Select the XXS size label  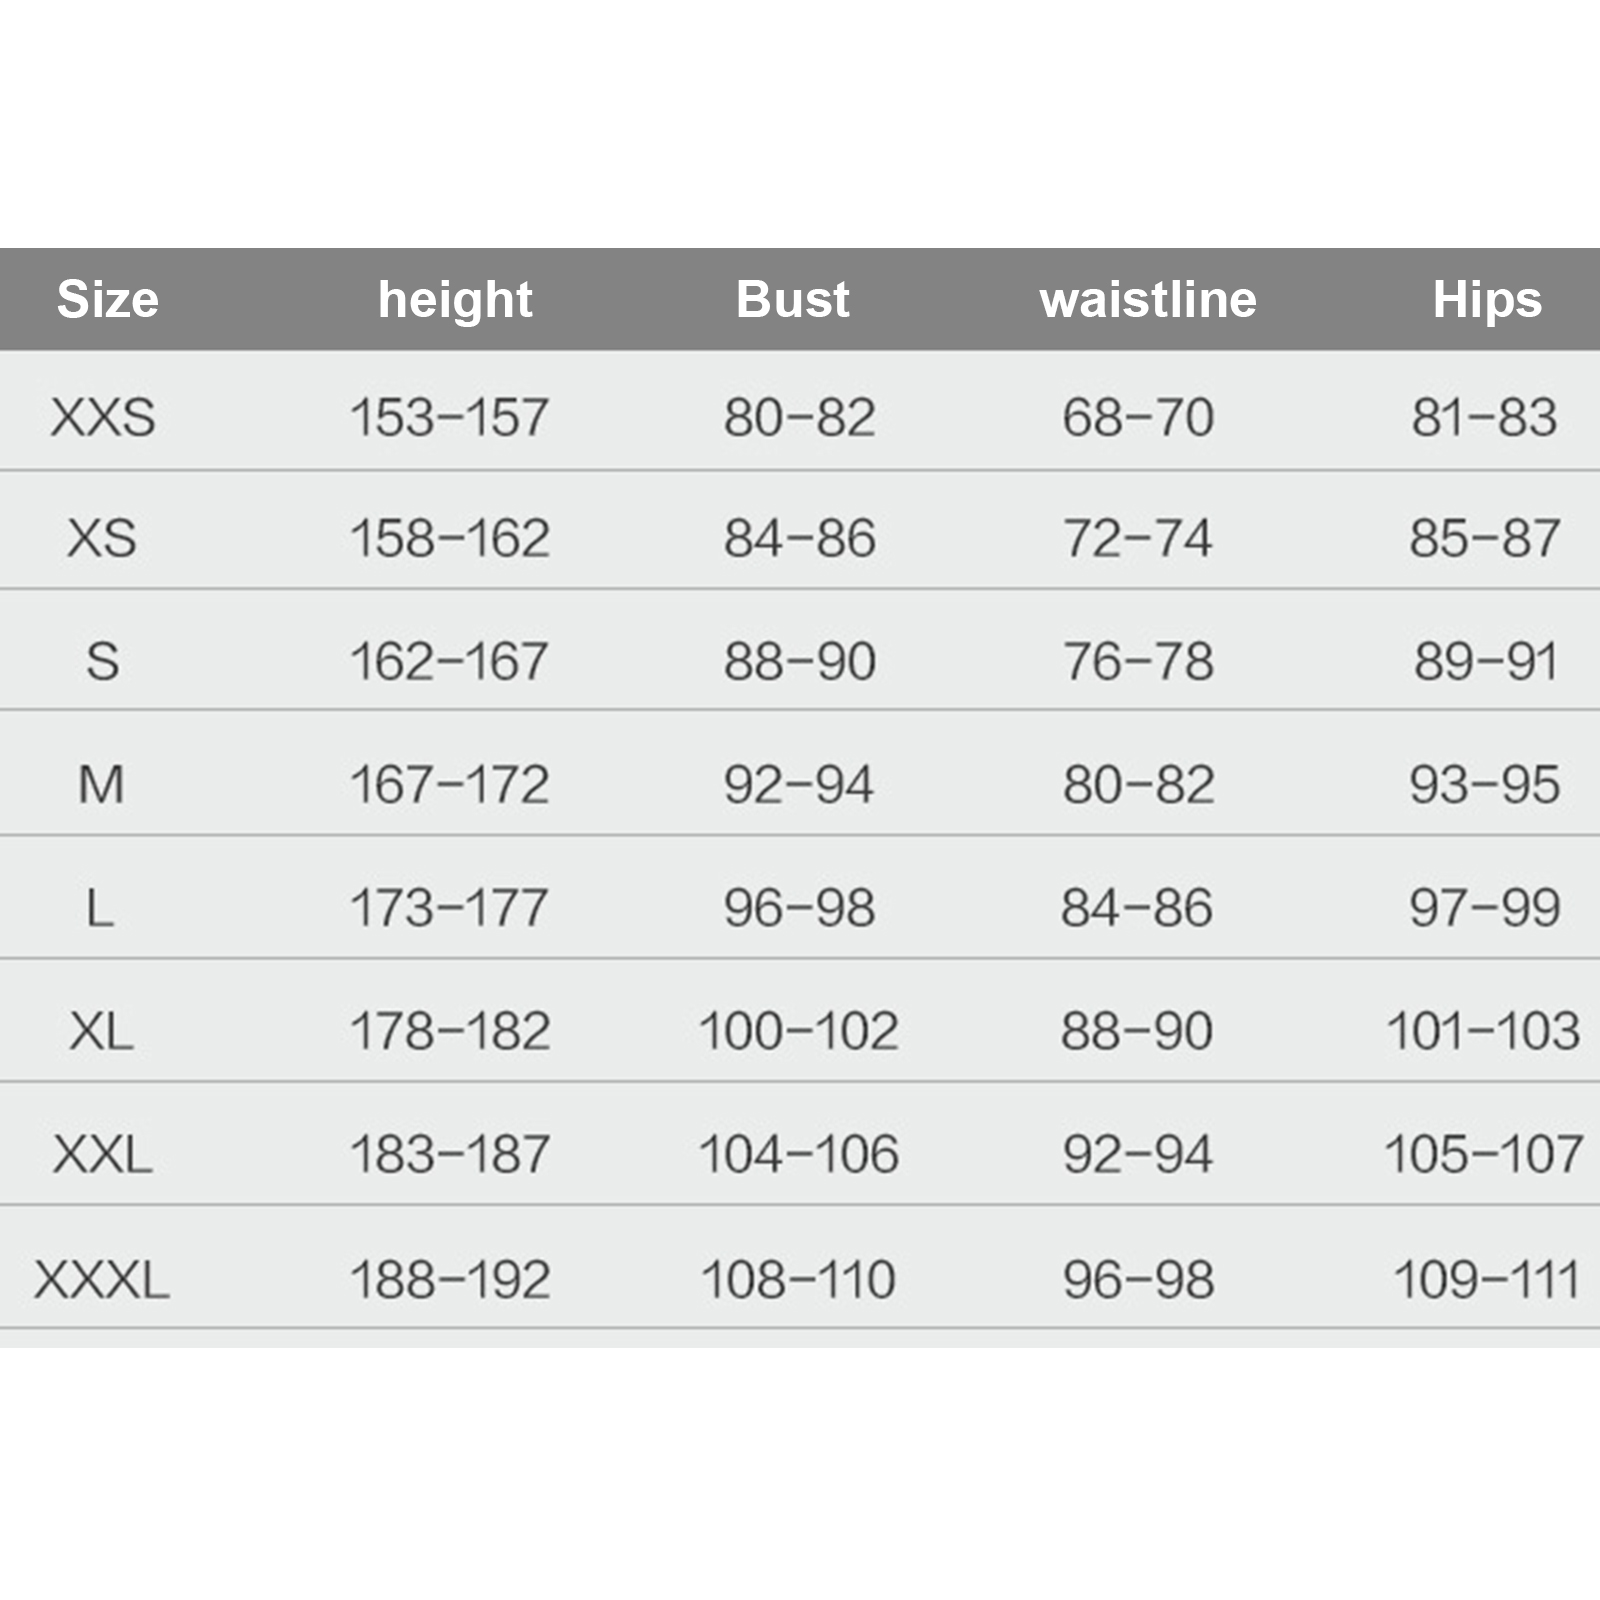click(103, 417)
